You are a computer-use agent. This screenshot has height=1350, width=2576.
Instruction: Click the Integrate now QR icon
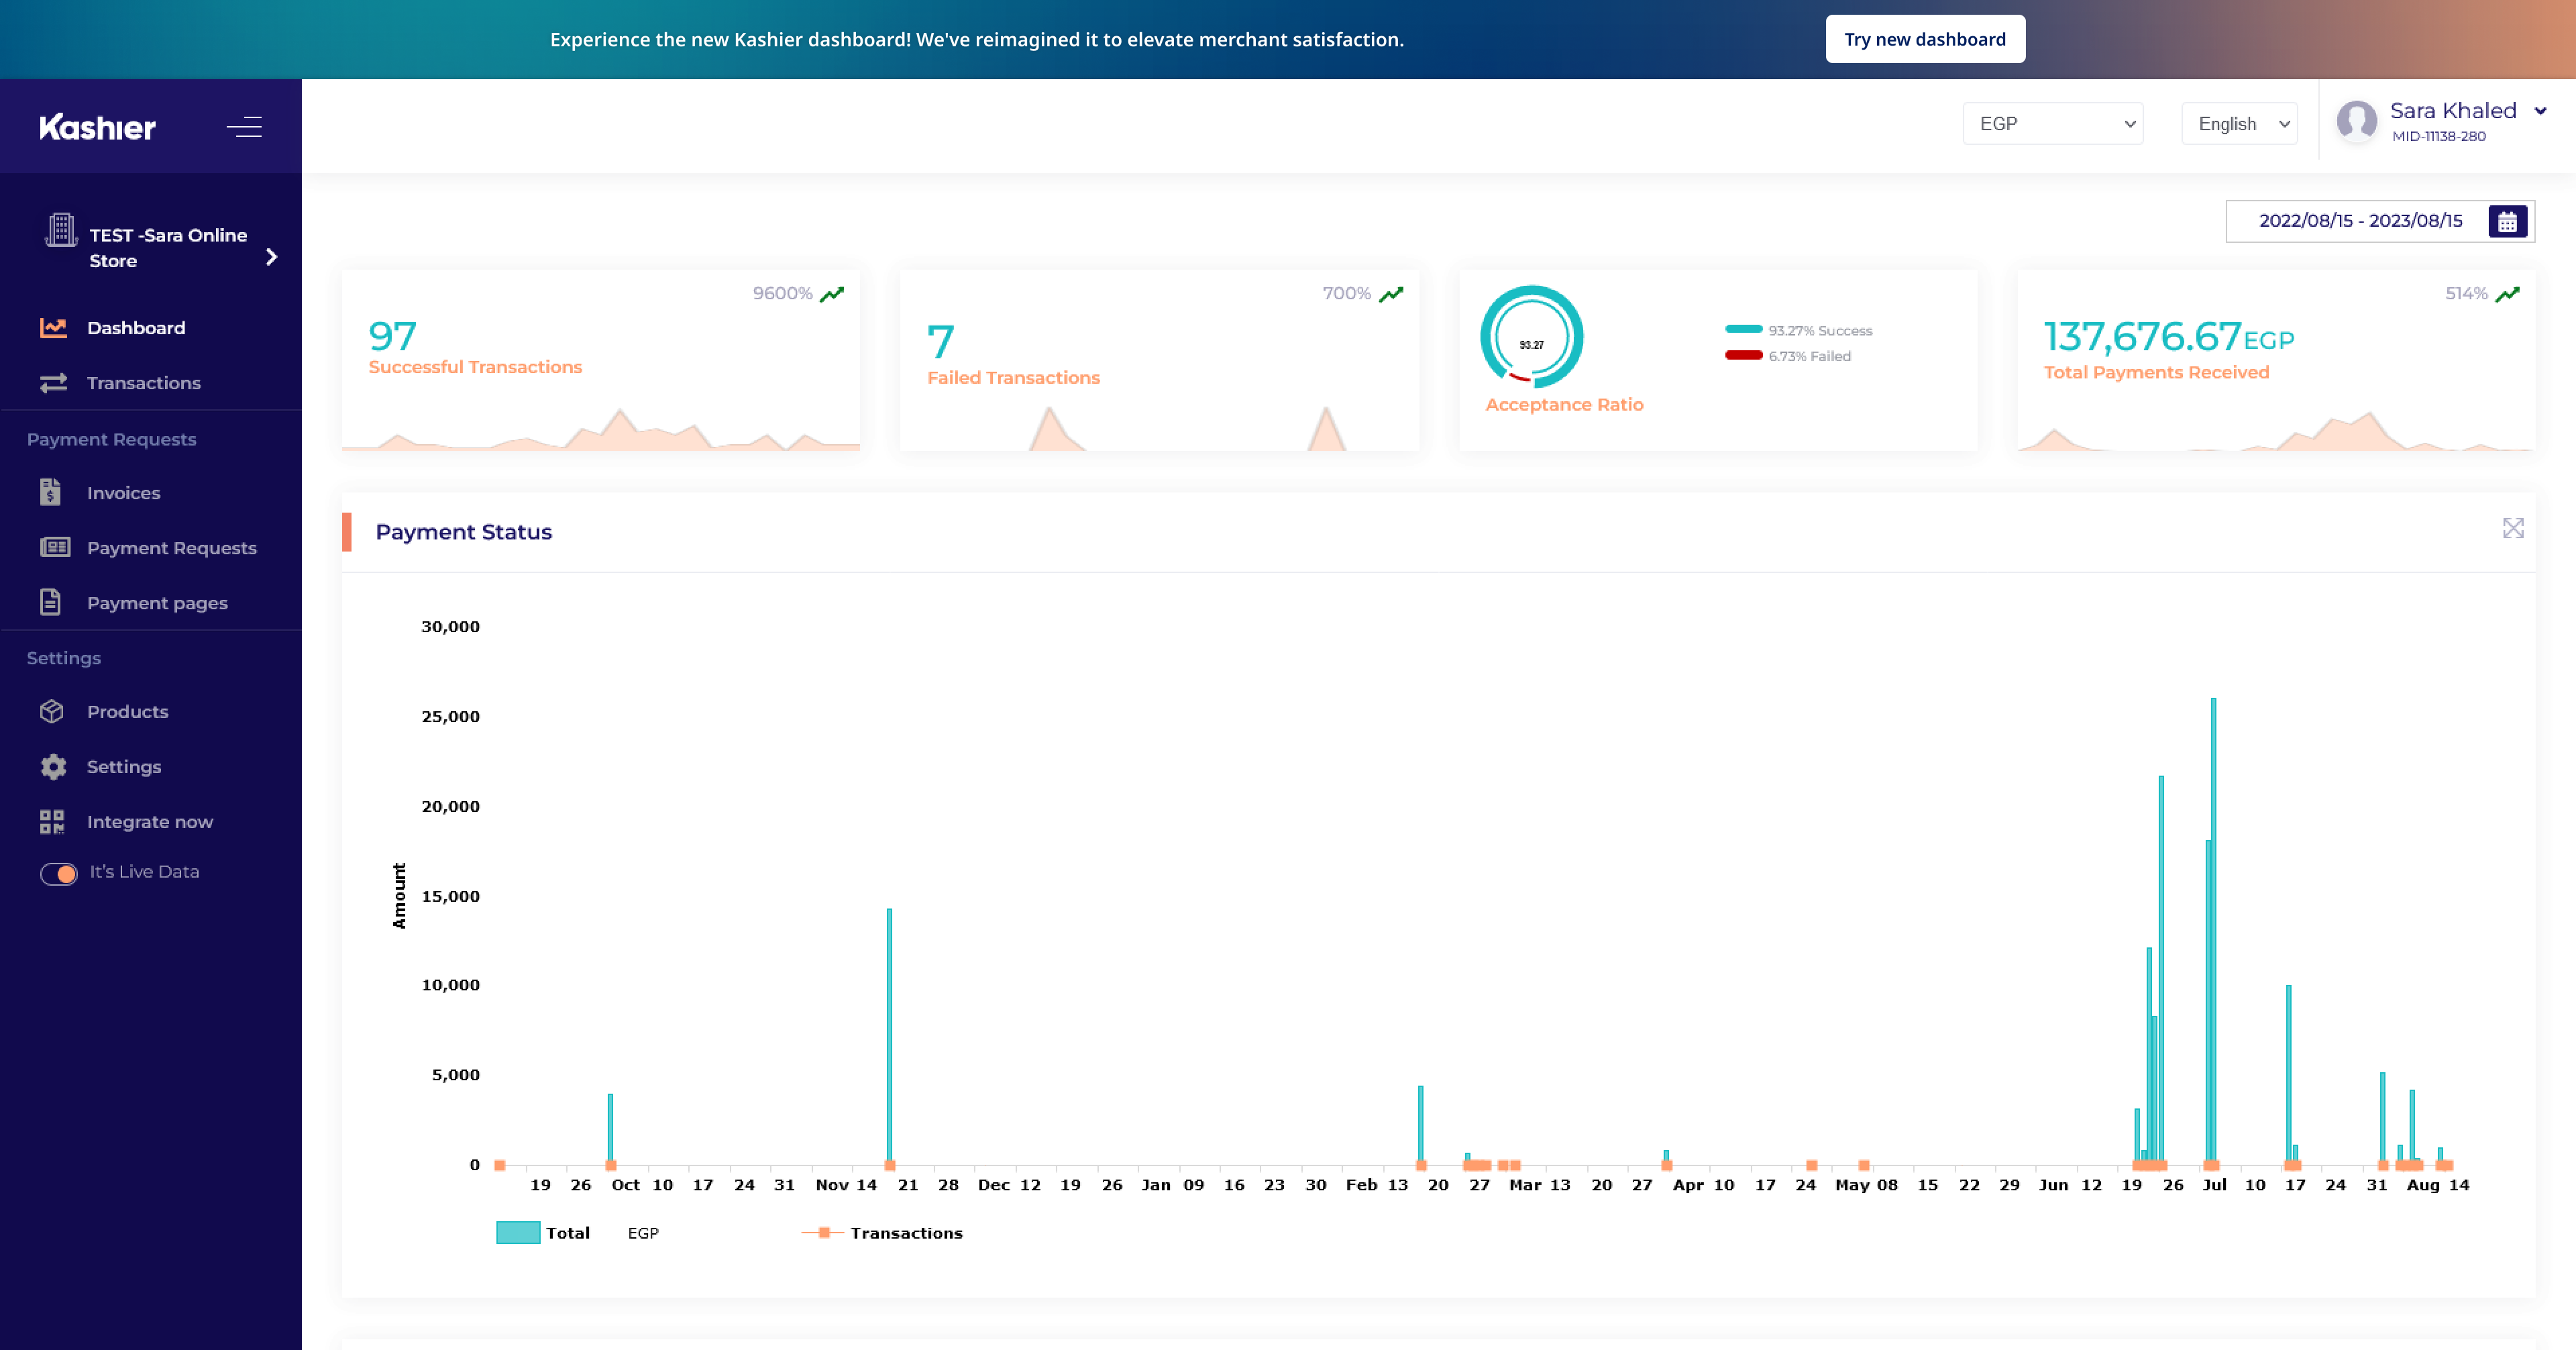52,821
